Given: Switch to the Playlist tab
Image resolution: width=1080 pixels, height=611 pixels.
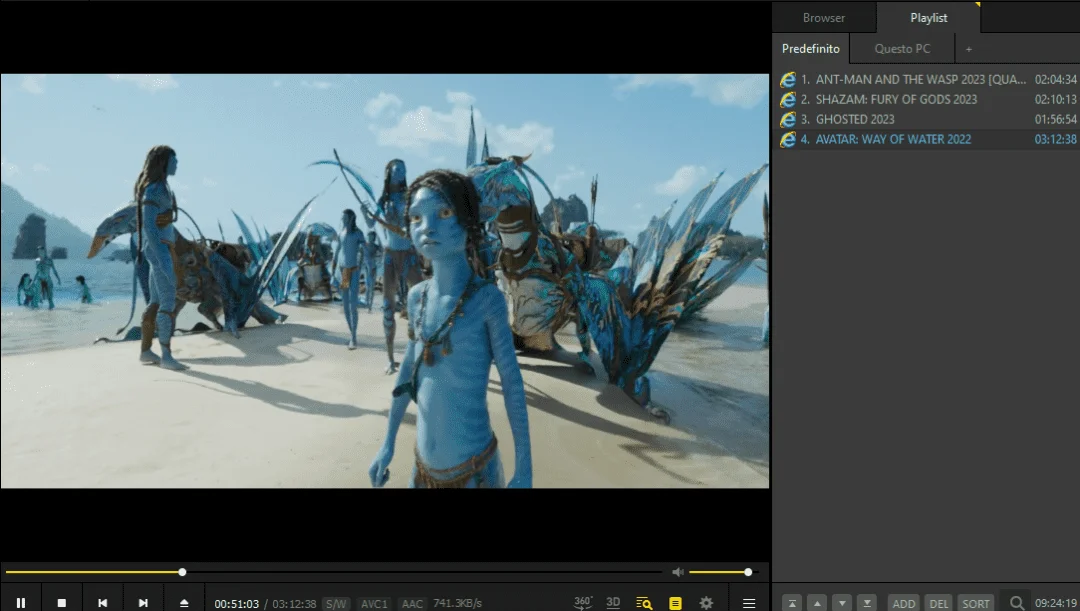Looking at the screenshot, I should coord(928,18).
